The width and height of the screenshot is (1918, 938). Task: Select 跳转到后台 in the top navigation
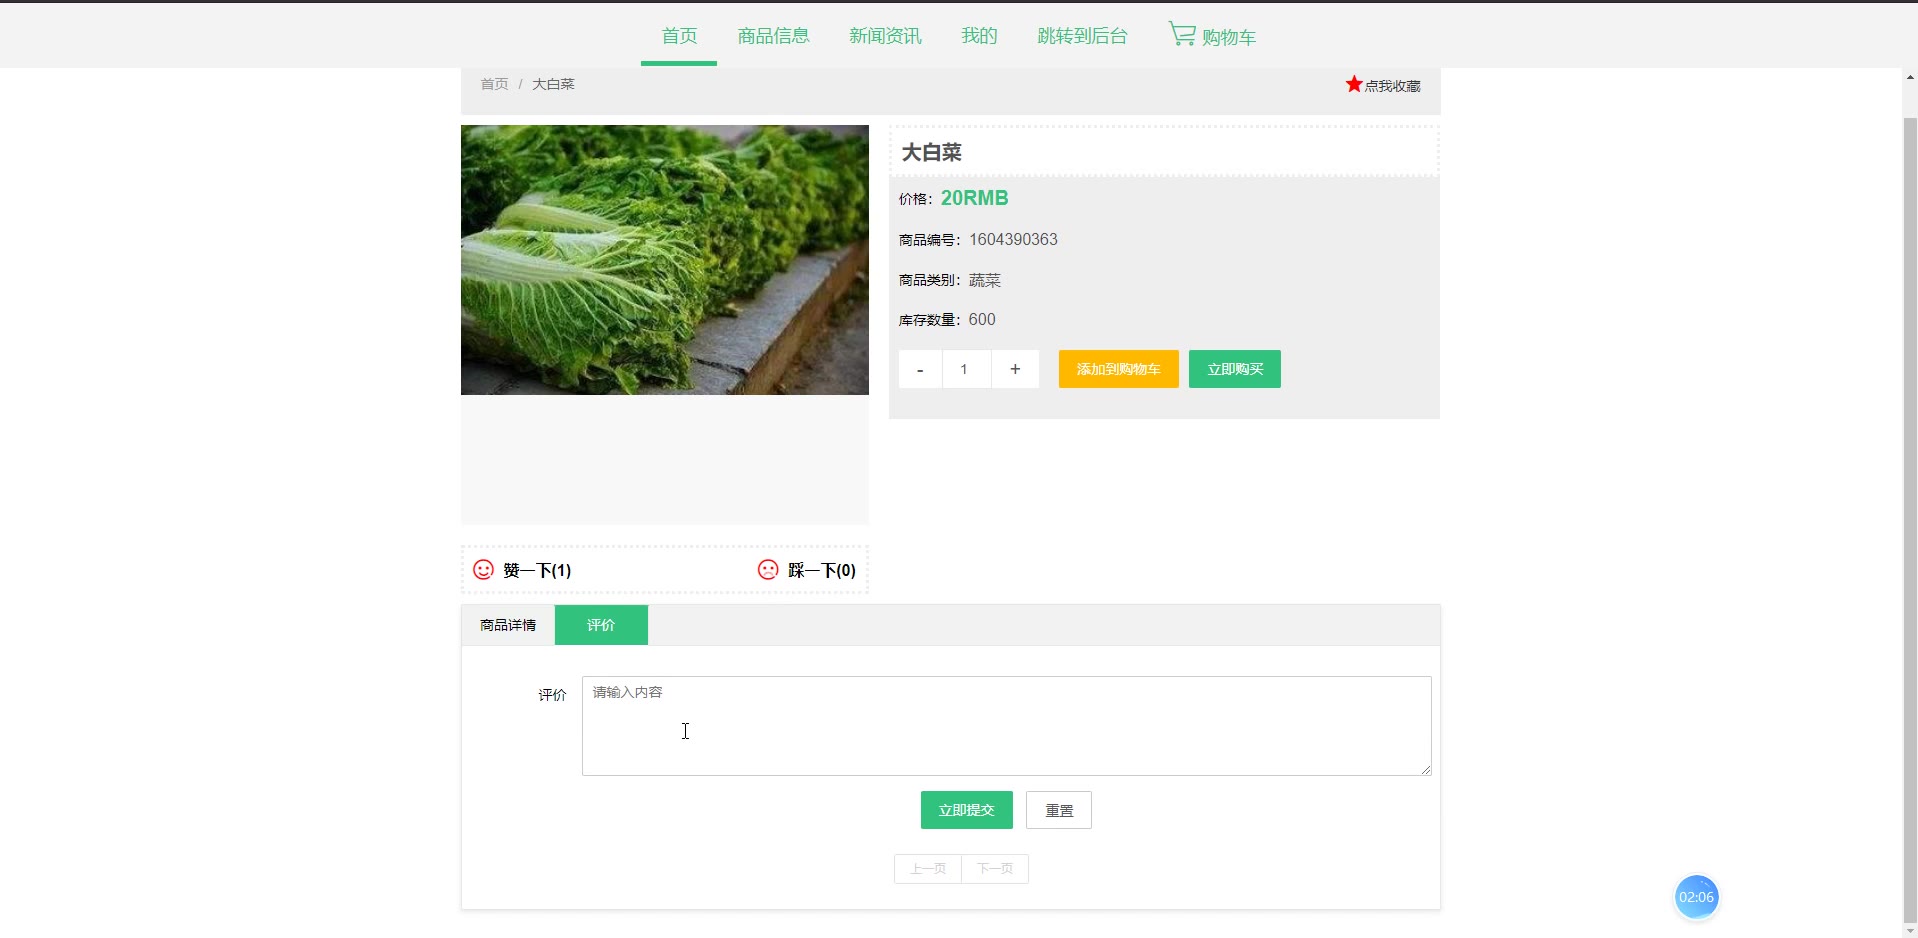tap(1082, 36)
